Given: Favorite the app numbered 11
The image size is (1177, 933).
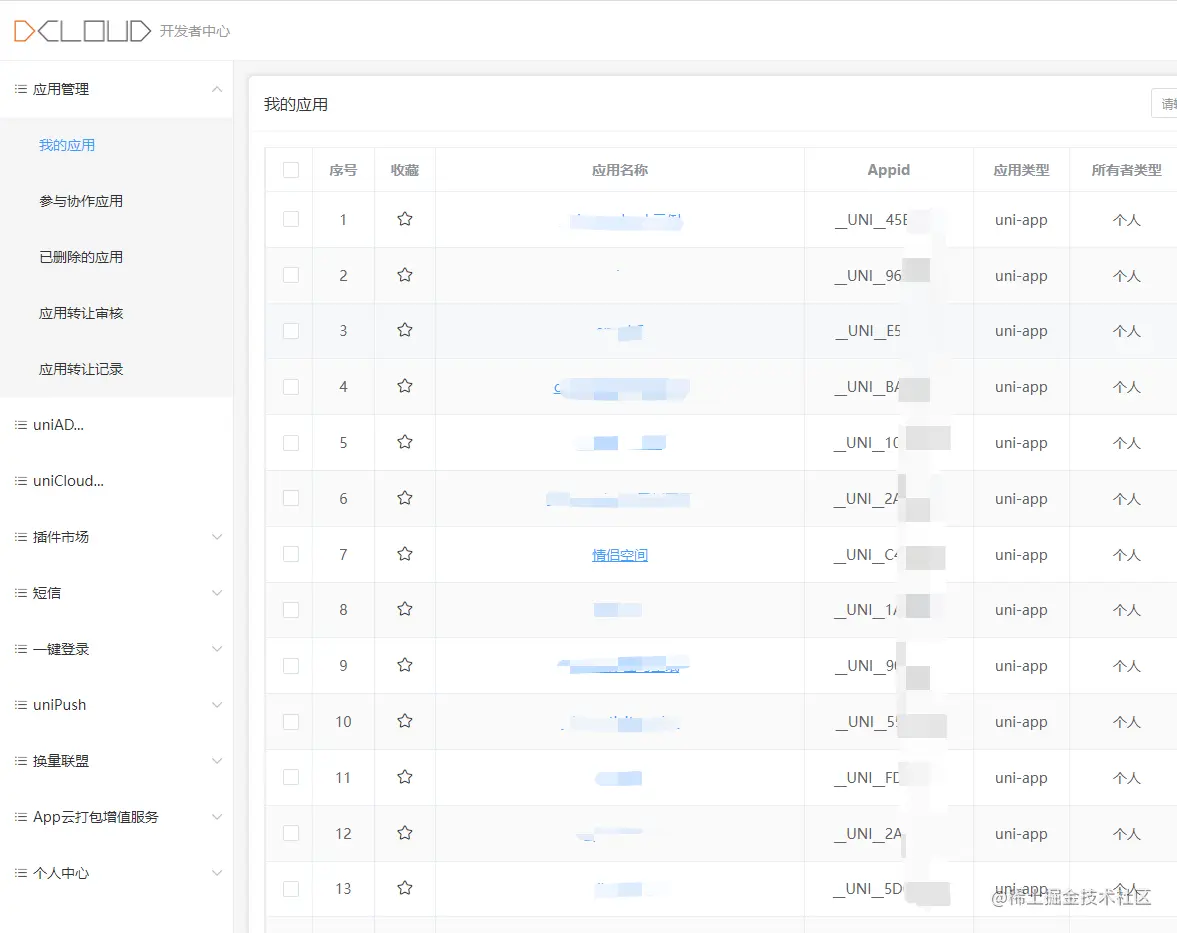Looking at the screenshot, I should 405,777.
